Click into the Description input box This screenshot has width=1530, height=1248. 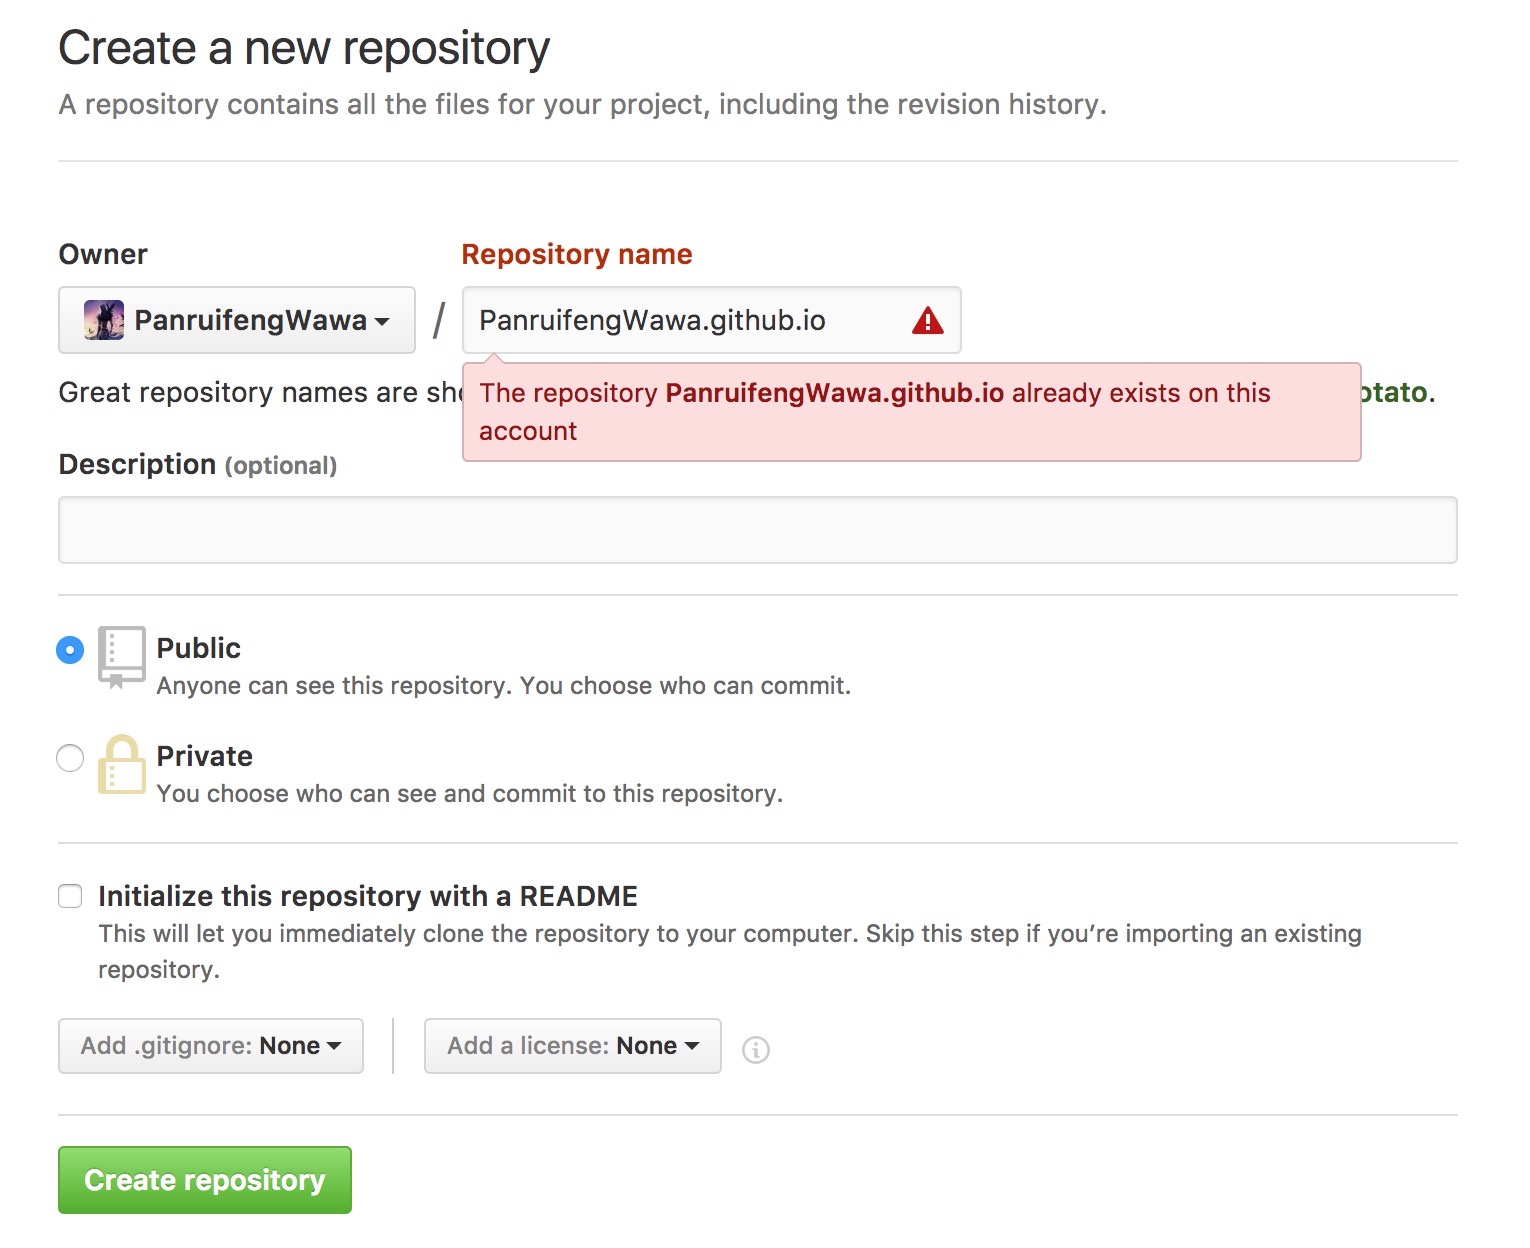pyautogui.click(x=757, y=530)
